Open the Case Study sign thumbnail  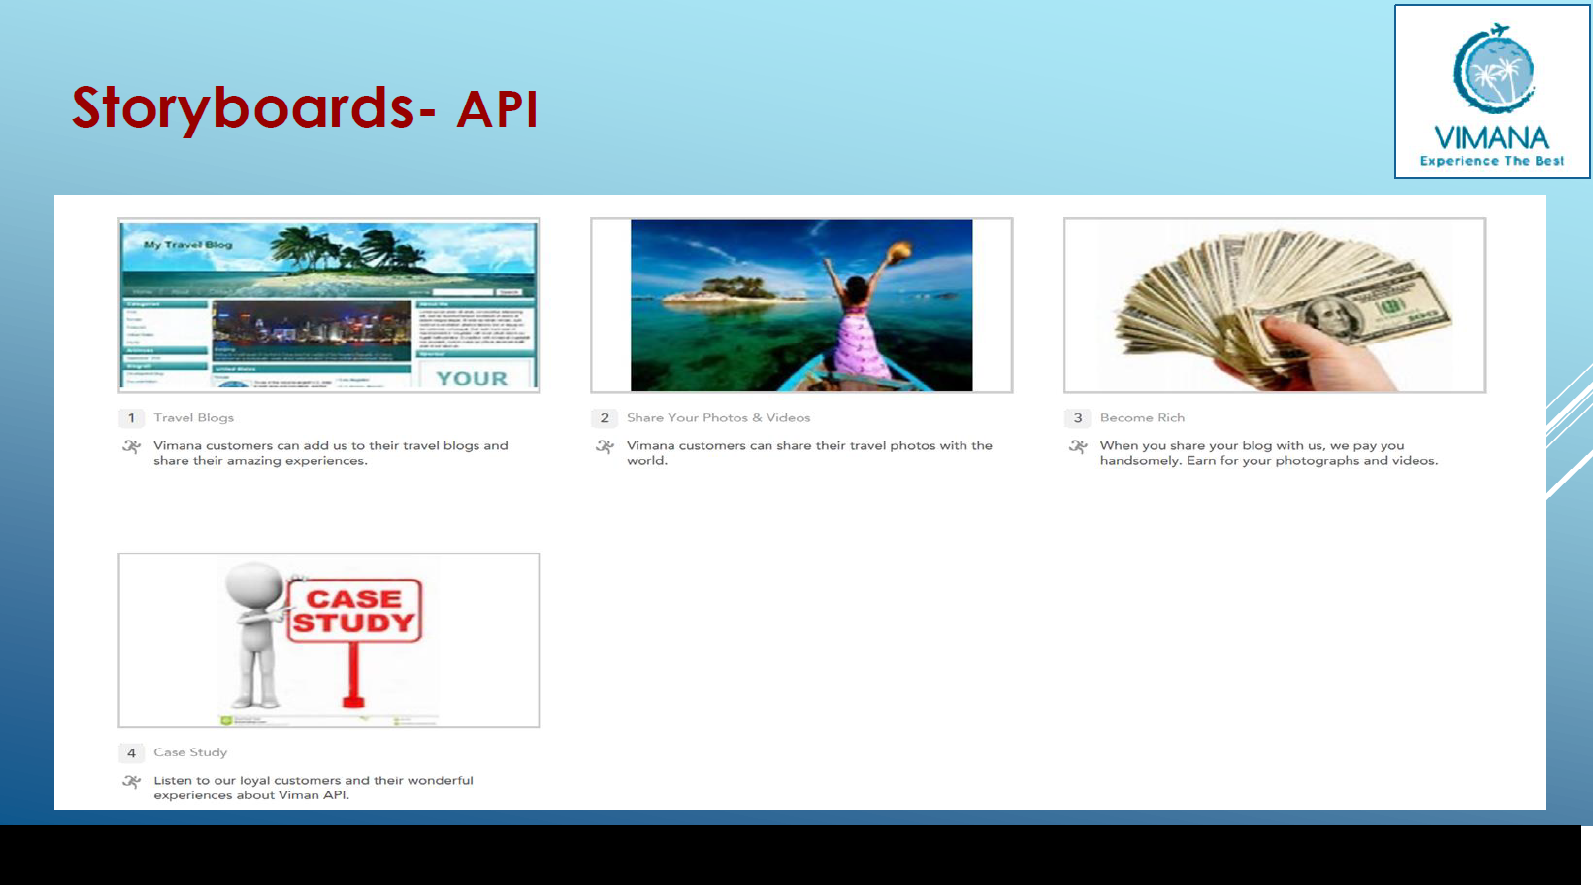pyautogui.click(x=329, y=640)
